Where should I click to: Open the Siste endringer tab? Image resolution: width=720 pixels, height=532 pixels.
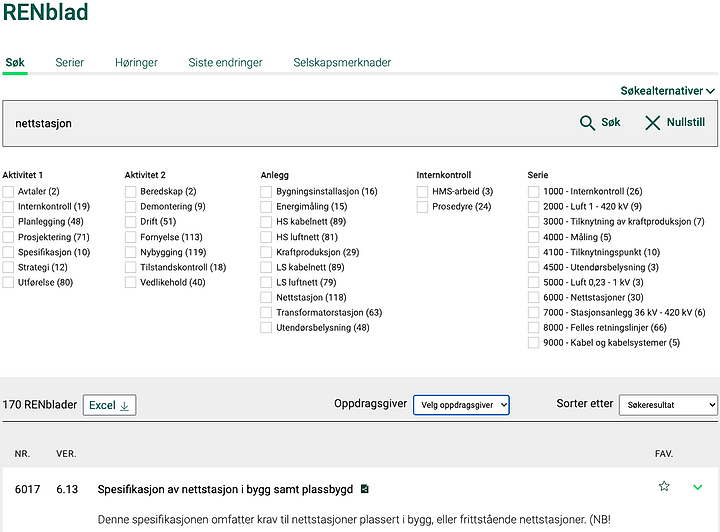(x=225, y=62)
